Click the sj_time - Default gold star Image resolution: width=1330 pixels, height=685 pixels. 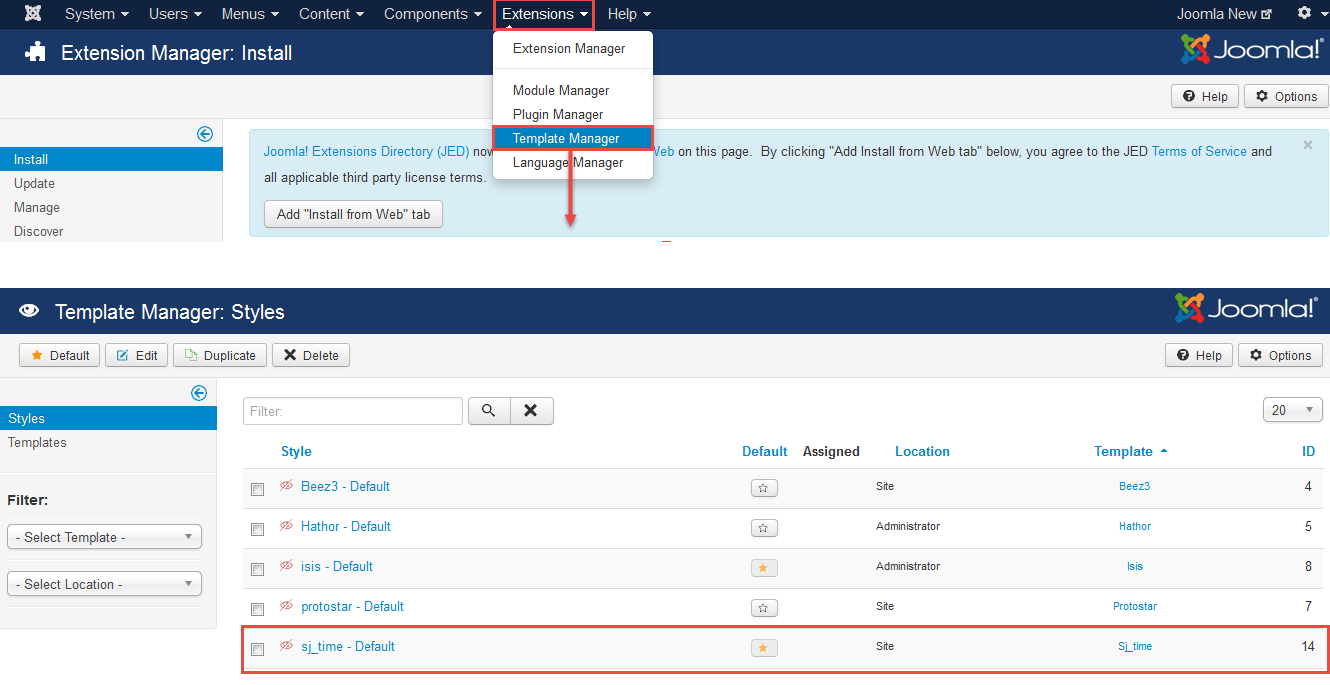pyautogui.click(x=764, y=648)
